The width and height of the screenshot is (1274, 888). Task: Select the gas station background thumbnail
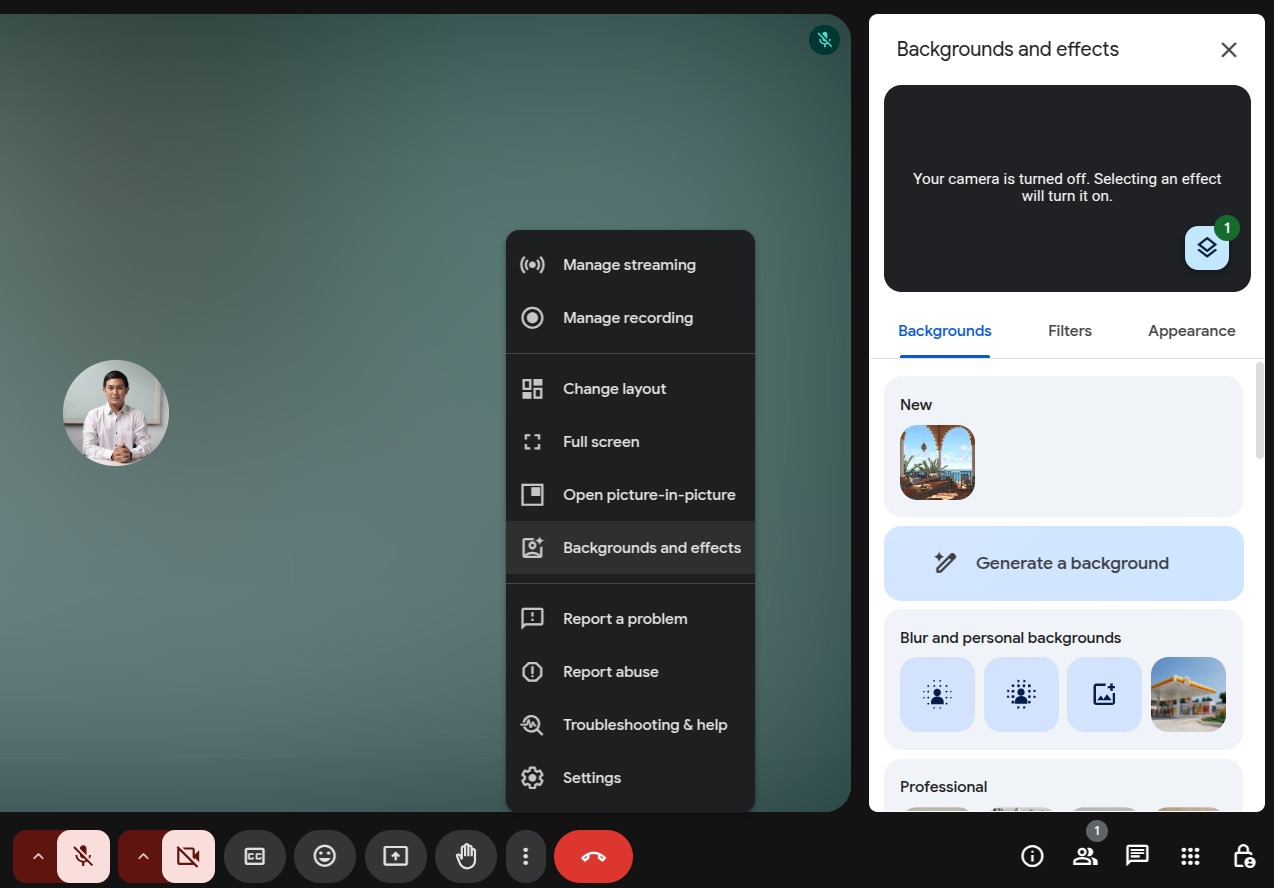click(1188, 694)
